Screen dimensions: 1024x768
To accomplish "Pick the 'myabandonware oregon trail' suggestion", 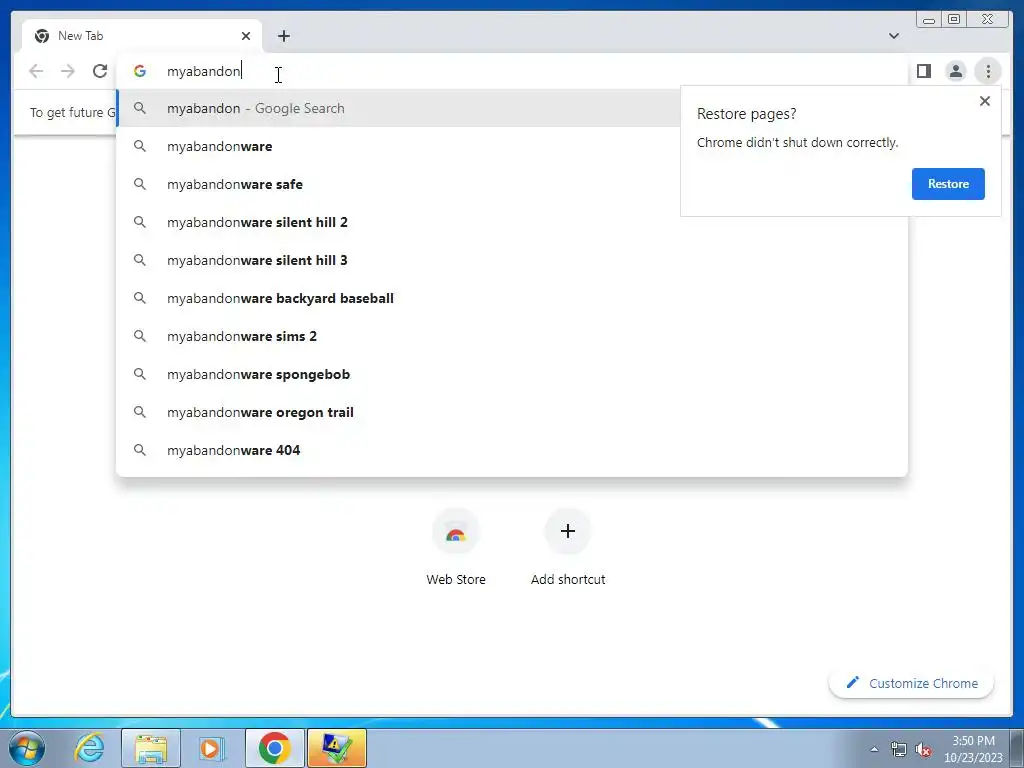I will coord(512,412).
